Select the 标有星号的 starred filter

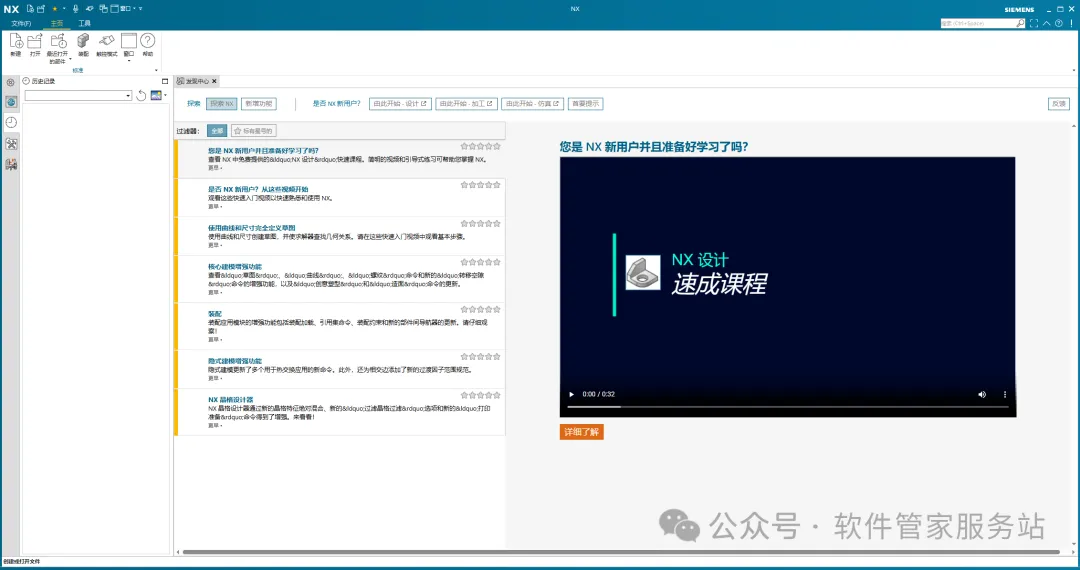253,131
